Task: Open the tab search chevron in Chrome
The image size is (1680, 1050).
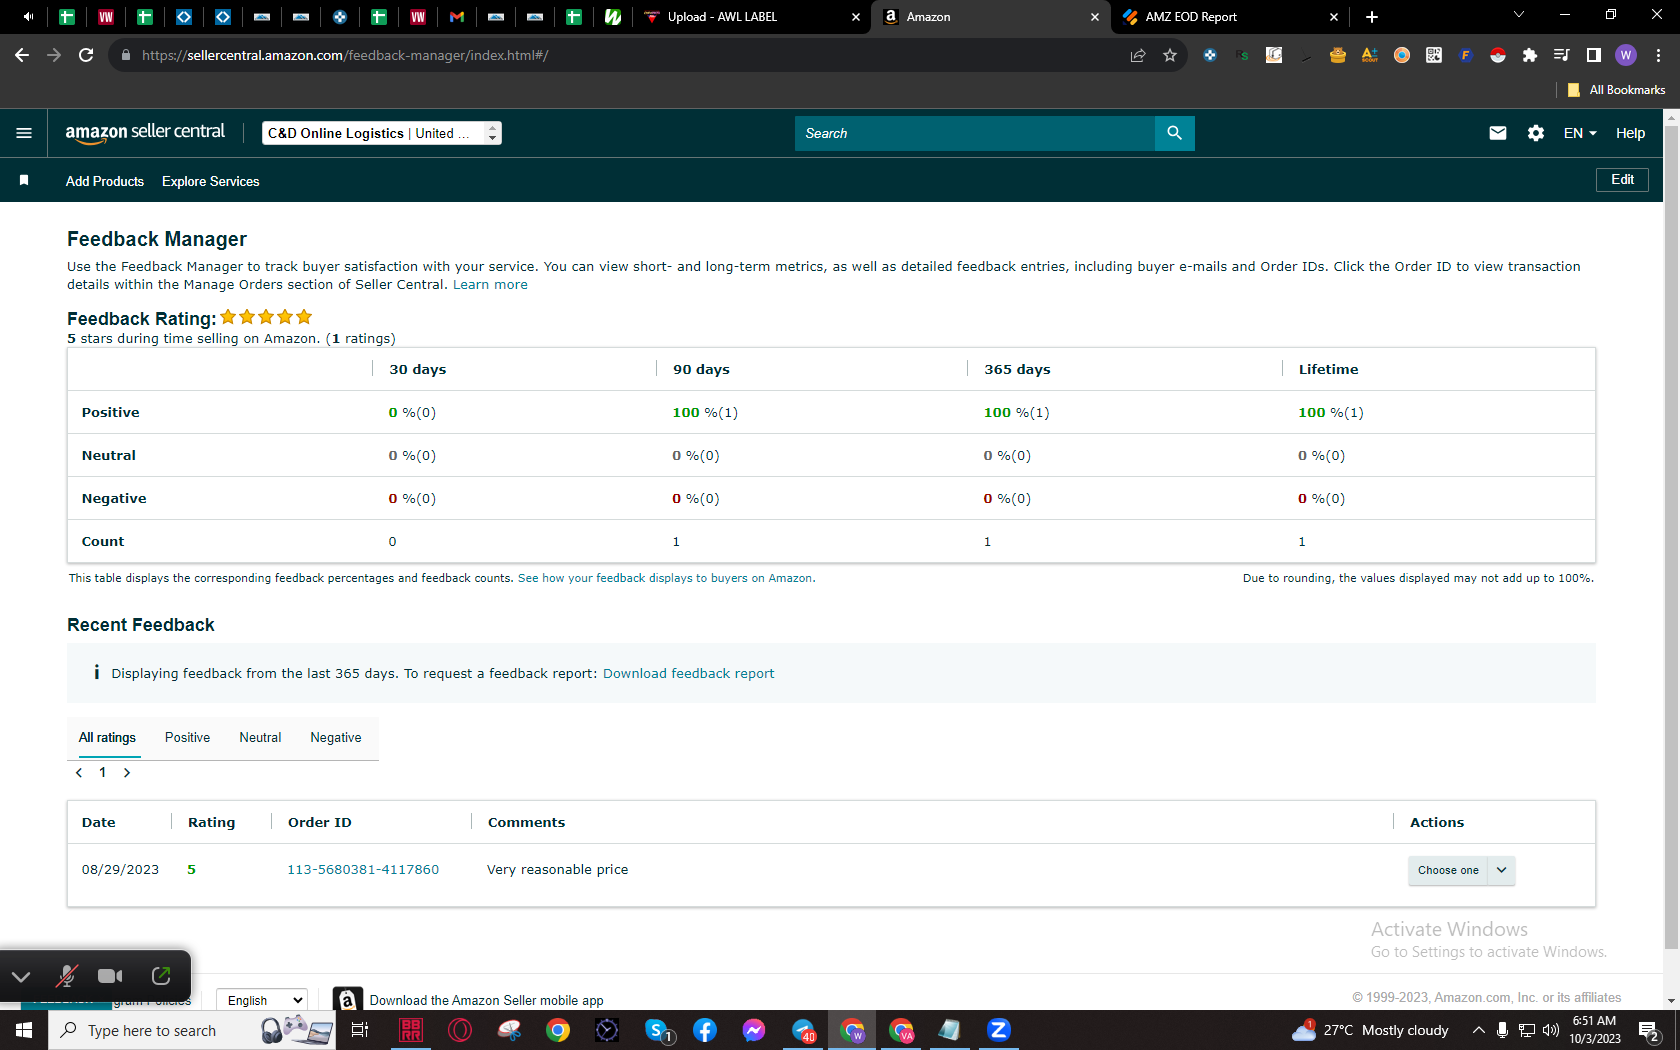Action: [1519, 15]
